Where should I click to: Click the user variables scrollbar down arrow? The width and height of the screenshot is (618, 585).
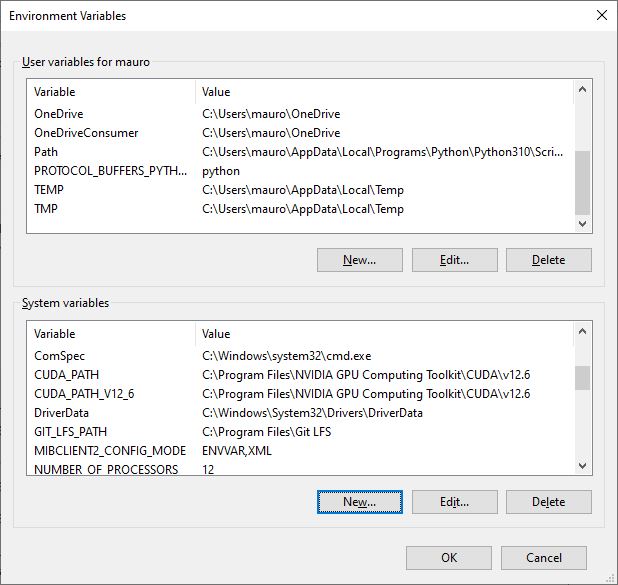582,224
